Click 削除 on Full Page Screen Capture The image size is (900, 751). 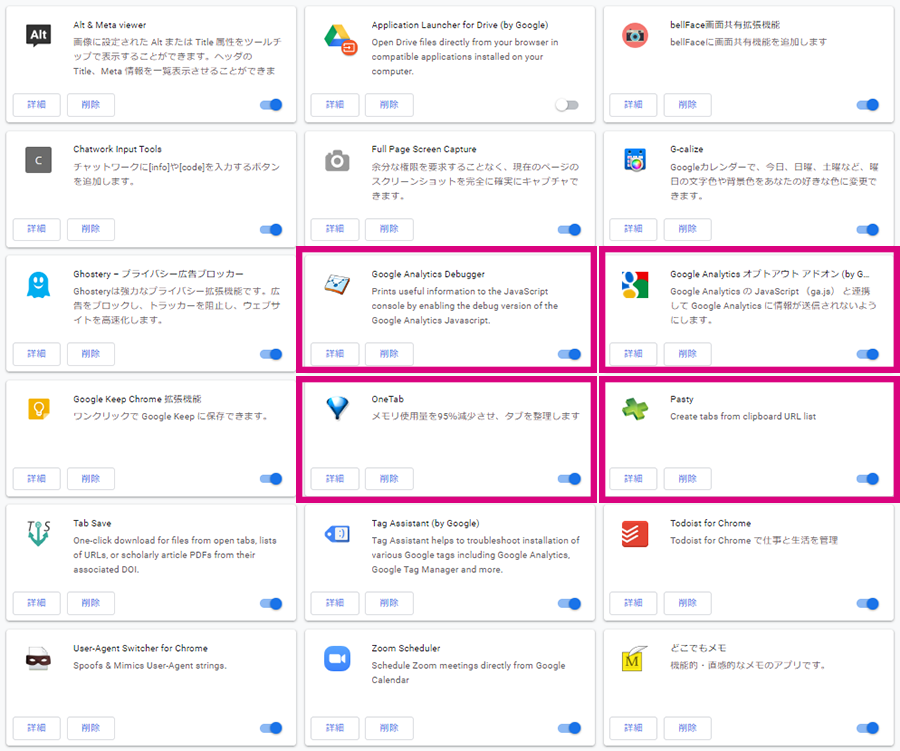pyautogui.click(x=389, y=229)
